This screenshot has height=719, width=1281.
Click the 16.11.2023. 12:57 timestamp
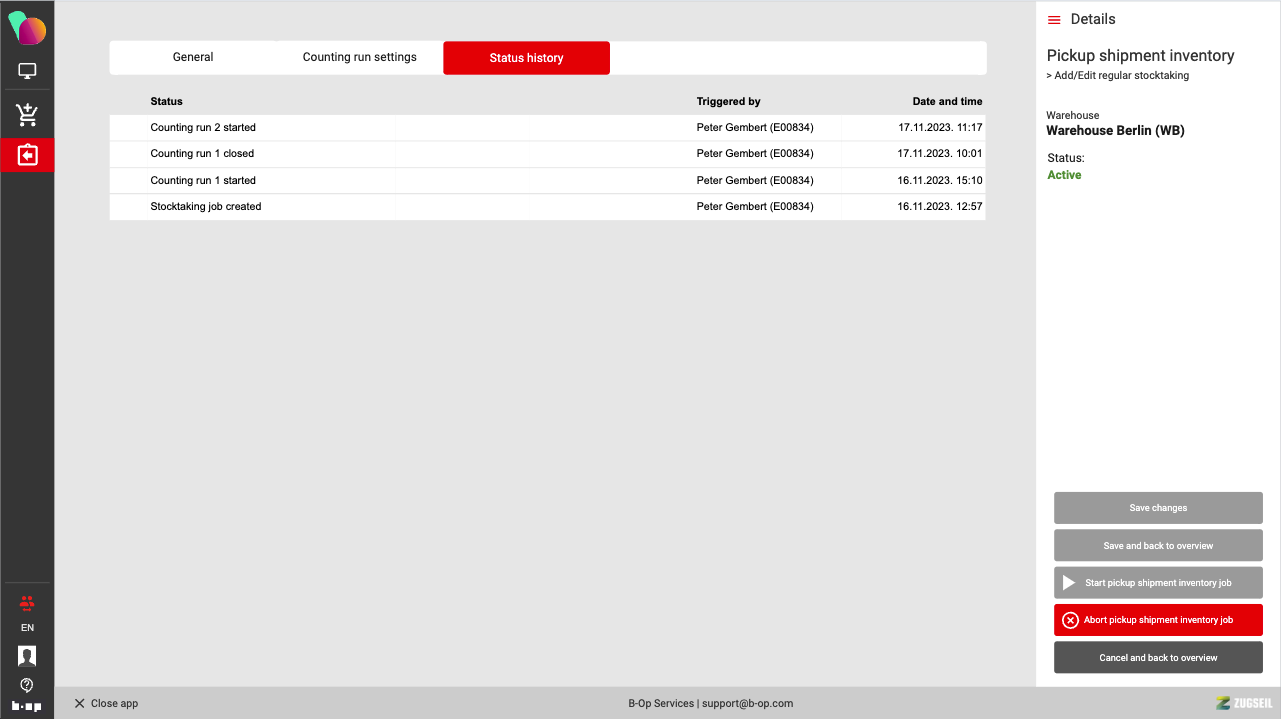(940, 207)
